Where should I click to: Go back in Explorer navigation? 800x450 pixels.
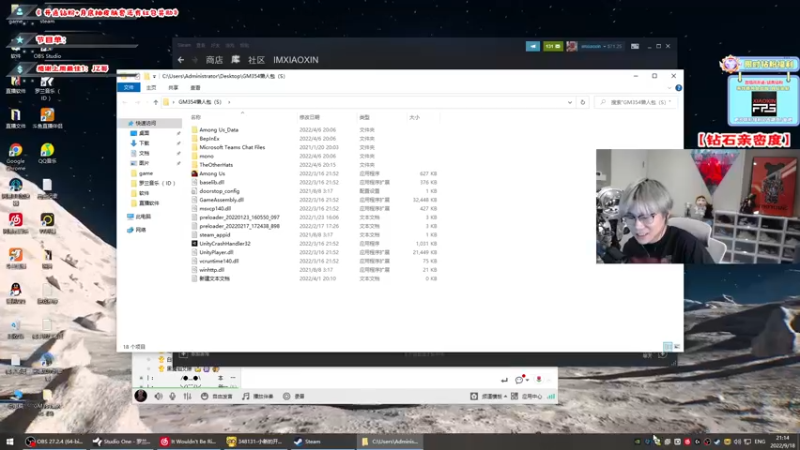[125, 102]
